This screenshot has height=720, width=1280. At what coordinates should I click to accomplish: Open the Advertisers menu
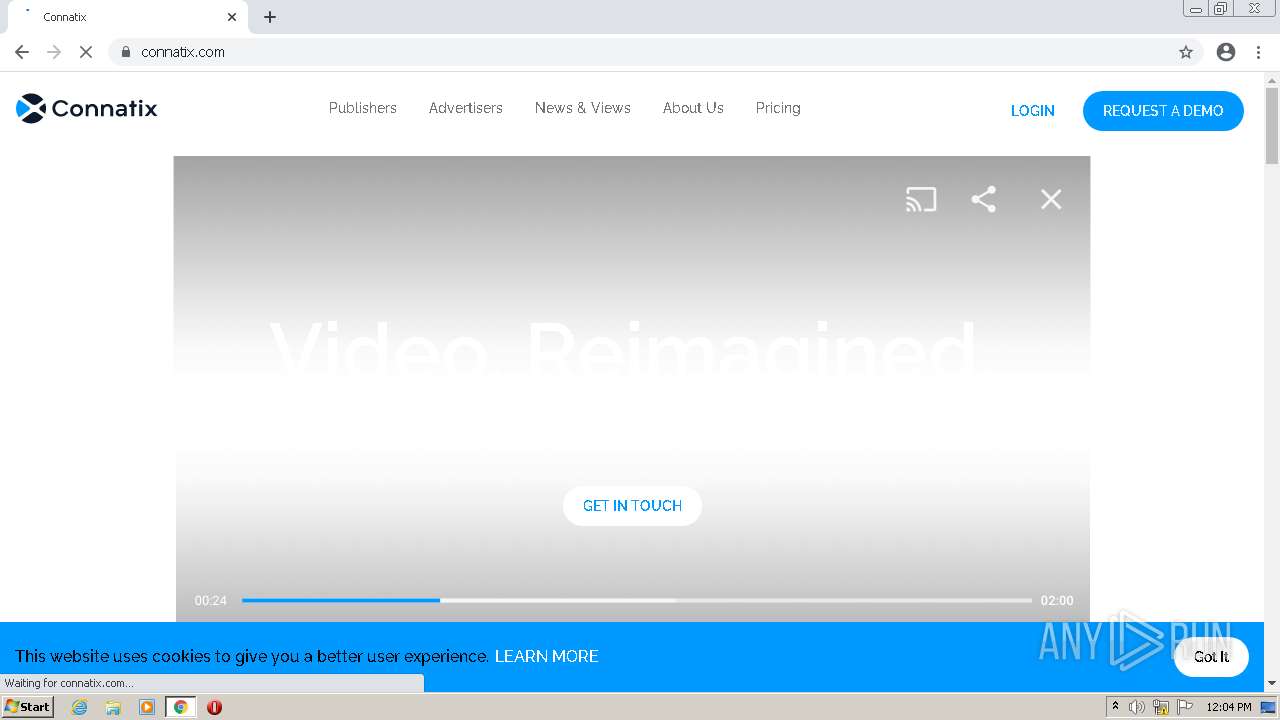tap(466, 108)
